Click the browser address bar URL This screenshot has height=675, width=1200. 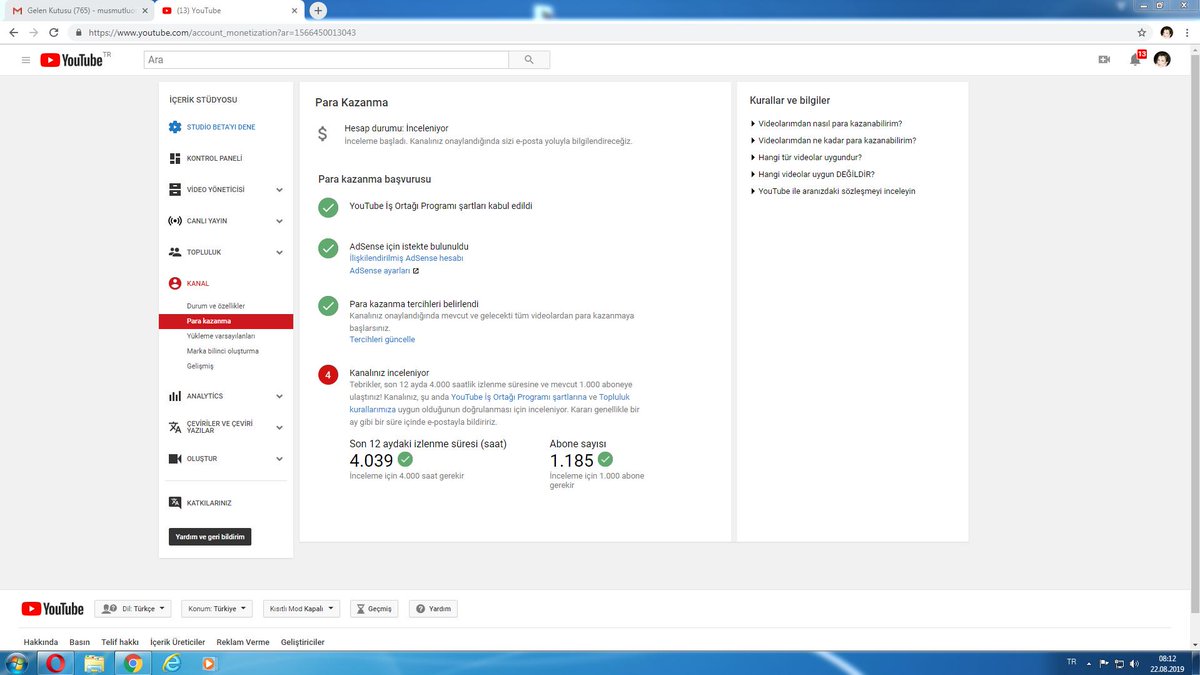[x=222, y=32]
